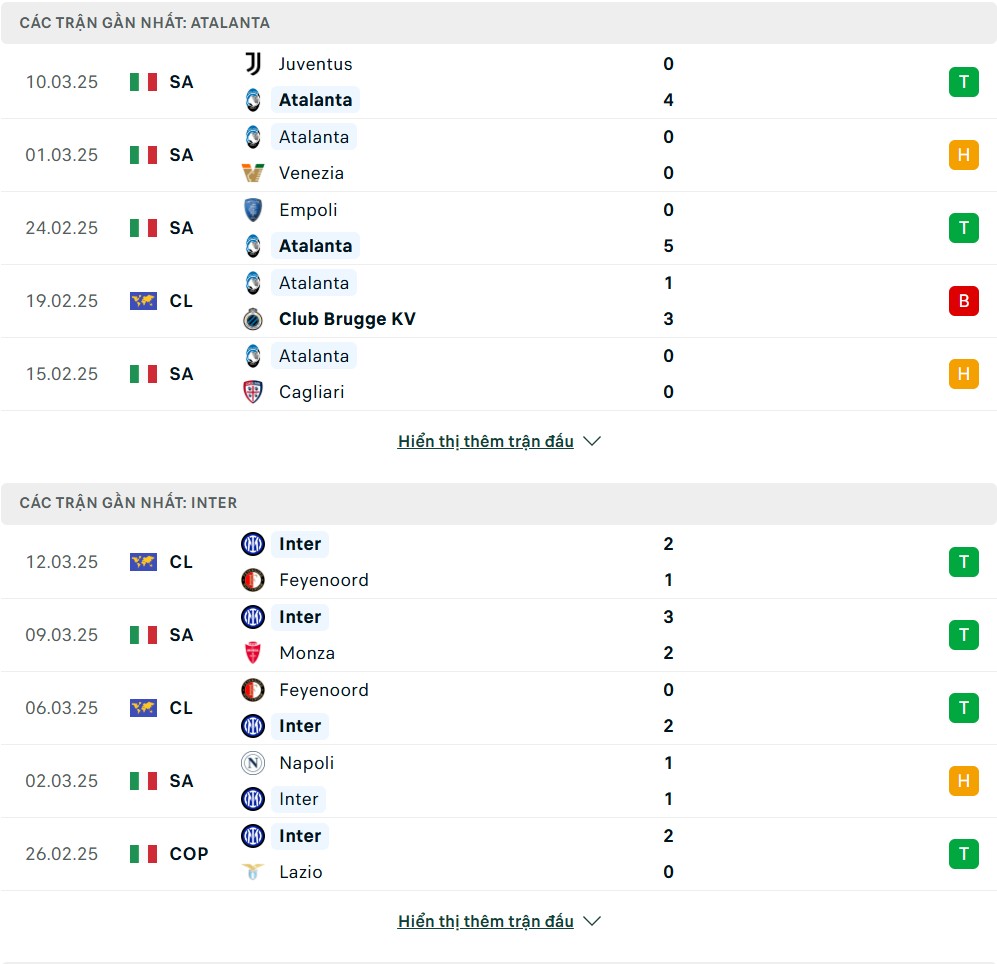
Task: Click the Empoli club crest
Action: point(253,210)
